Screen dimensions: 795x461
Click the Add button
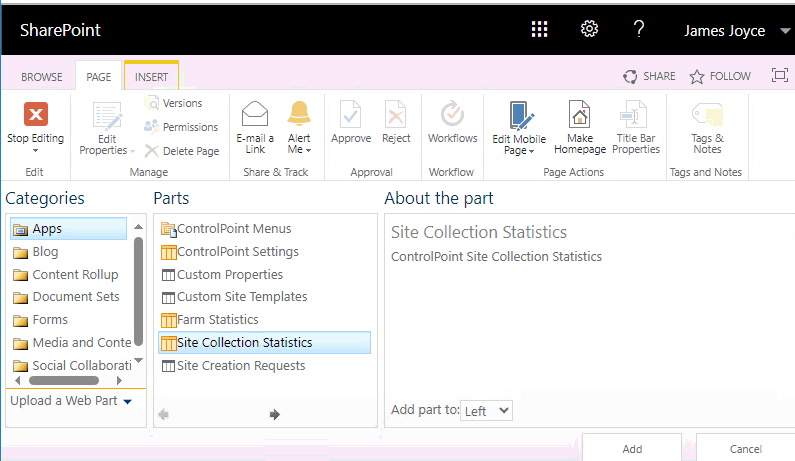pos(632,449)
